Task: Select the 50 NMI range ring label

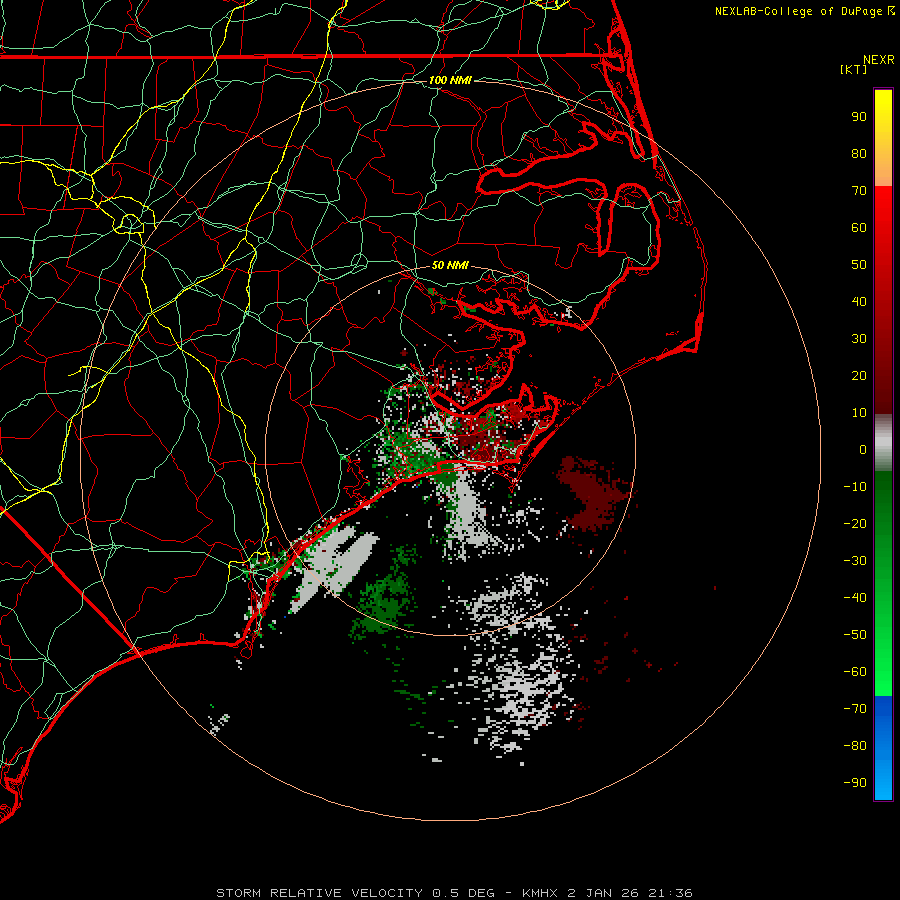Action: click(x=450, y=265)
